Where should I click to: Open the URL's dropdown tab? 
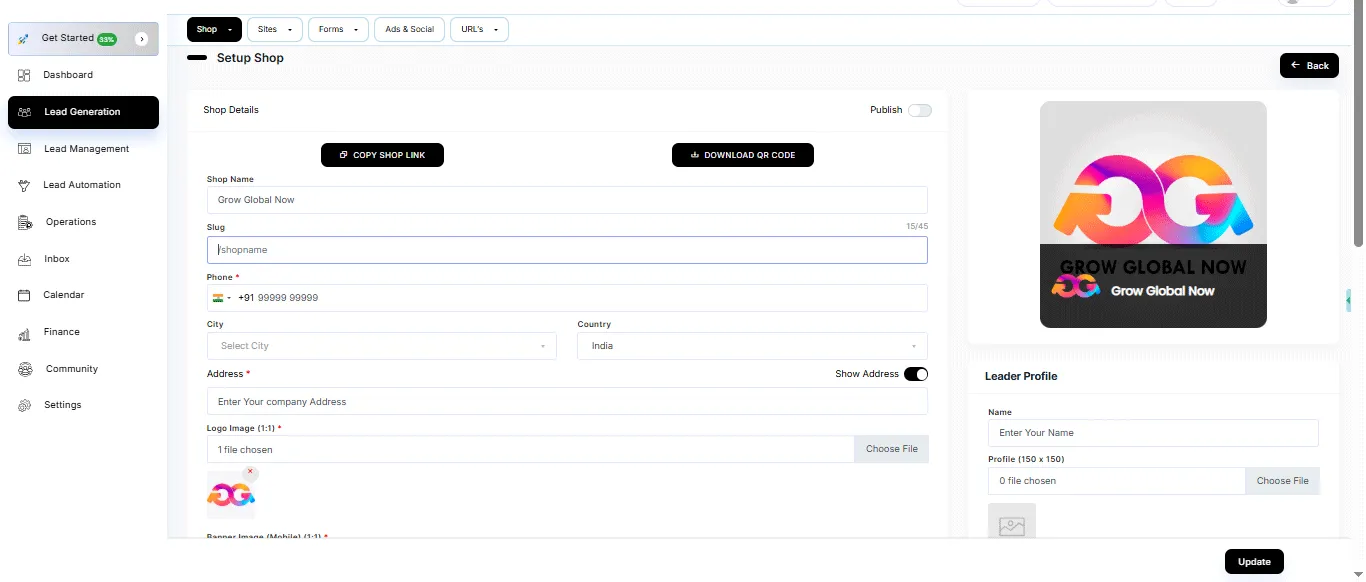point(479,29)
